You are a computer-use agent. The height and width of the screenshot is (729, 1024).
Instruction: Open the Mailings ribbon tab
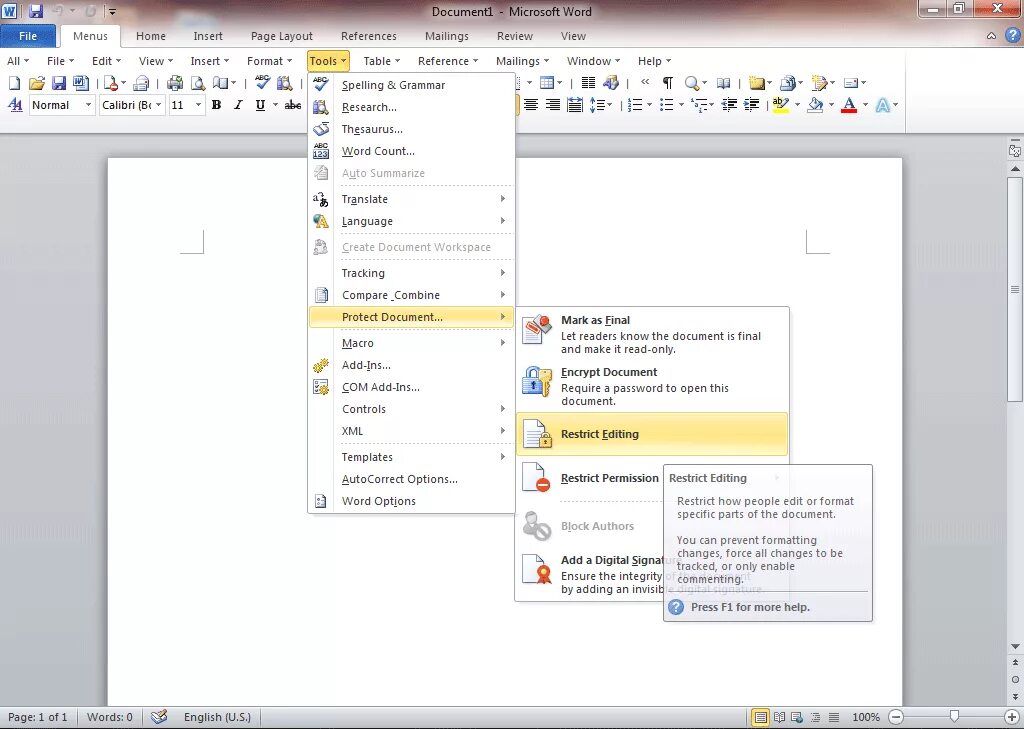(x=446, y=36)
